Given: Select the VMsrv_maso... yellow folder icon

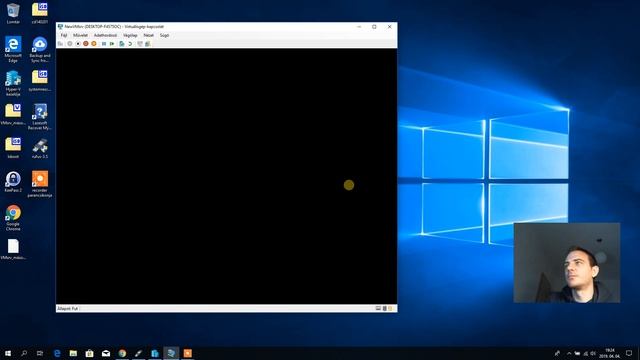Looking at the screenshot, I should tap(13, 115).
